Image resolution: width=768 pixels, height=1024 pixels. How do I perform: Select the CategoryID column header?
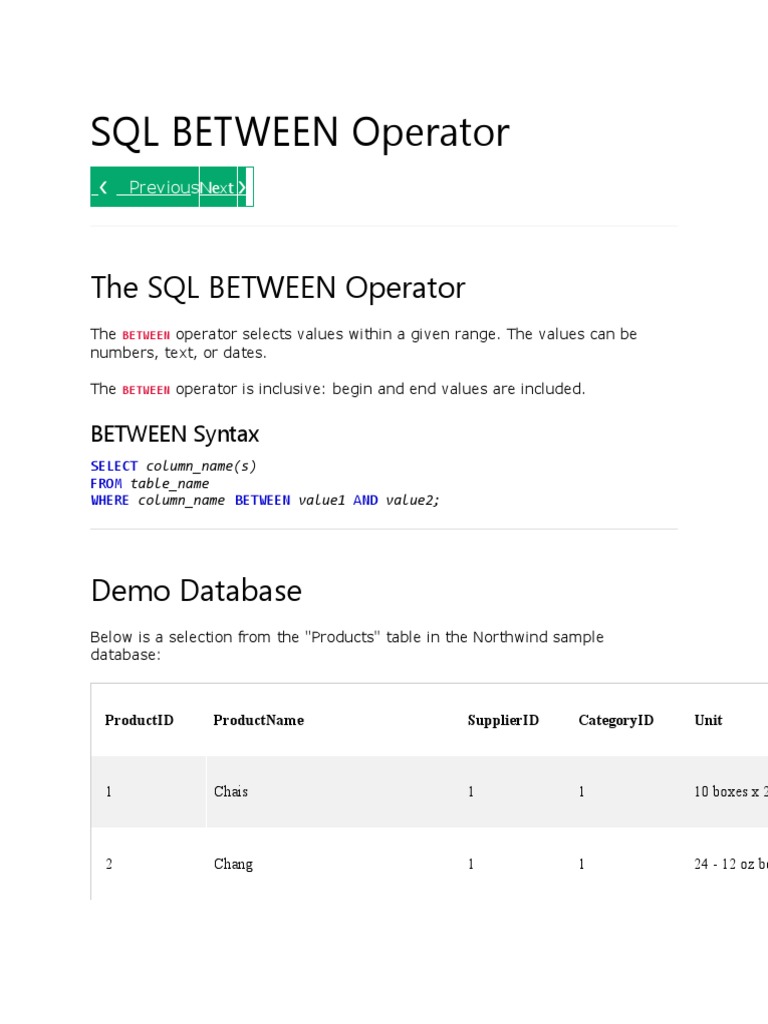pyautogui.click(x=616, y=720)
